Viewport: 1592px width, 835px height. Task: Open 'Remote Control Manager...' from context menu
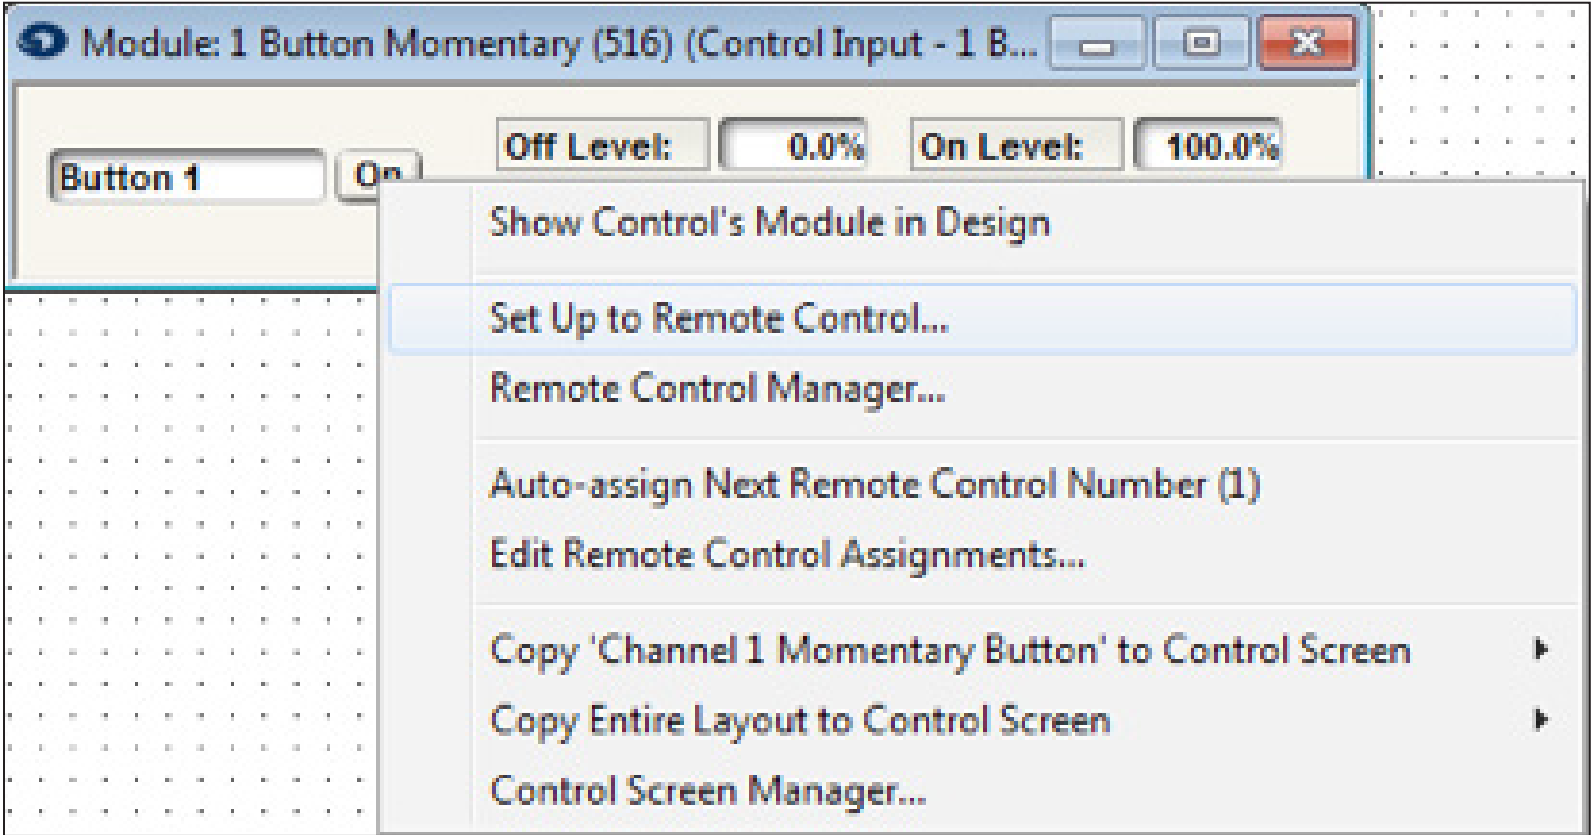(x=717, y=388)
